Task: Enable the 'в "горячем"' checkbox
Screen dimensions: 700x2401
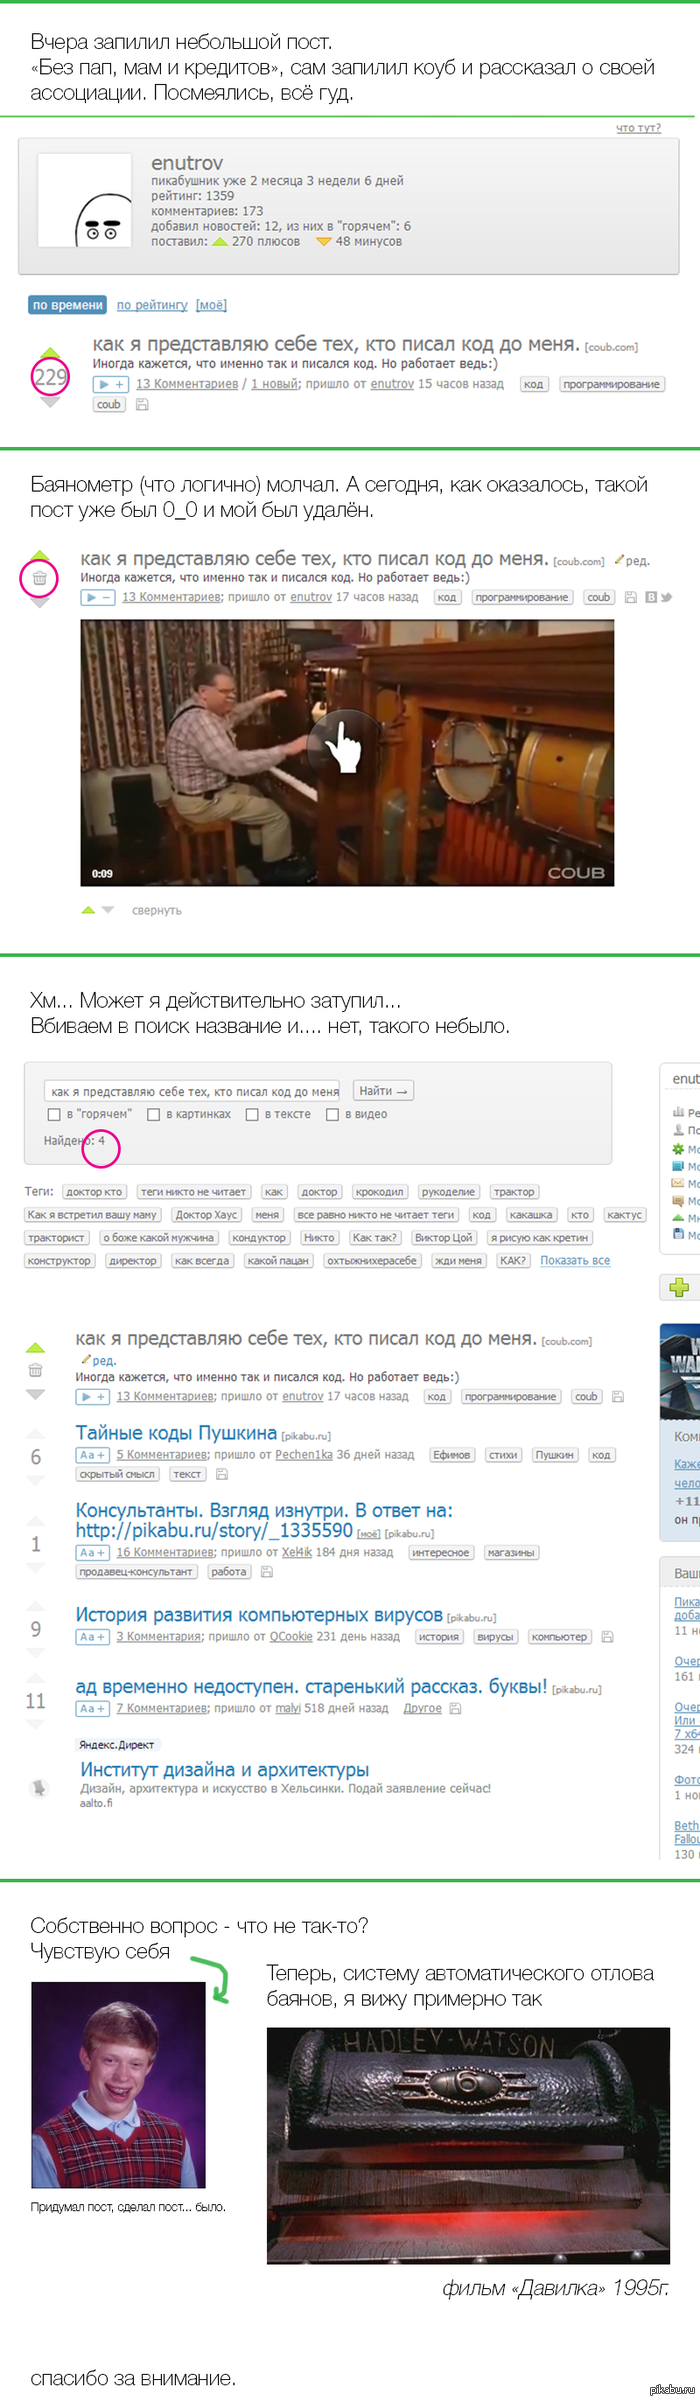Action: pos(54,1114)
